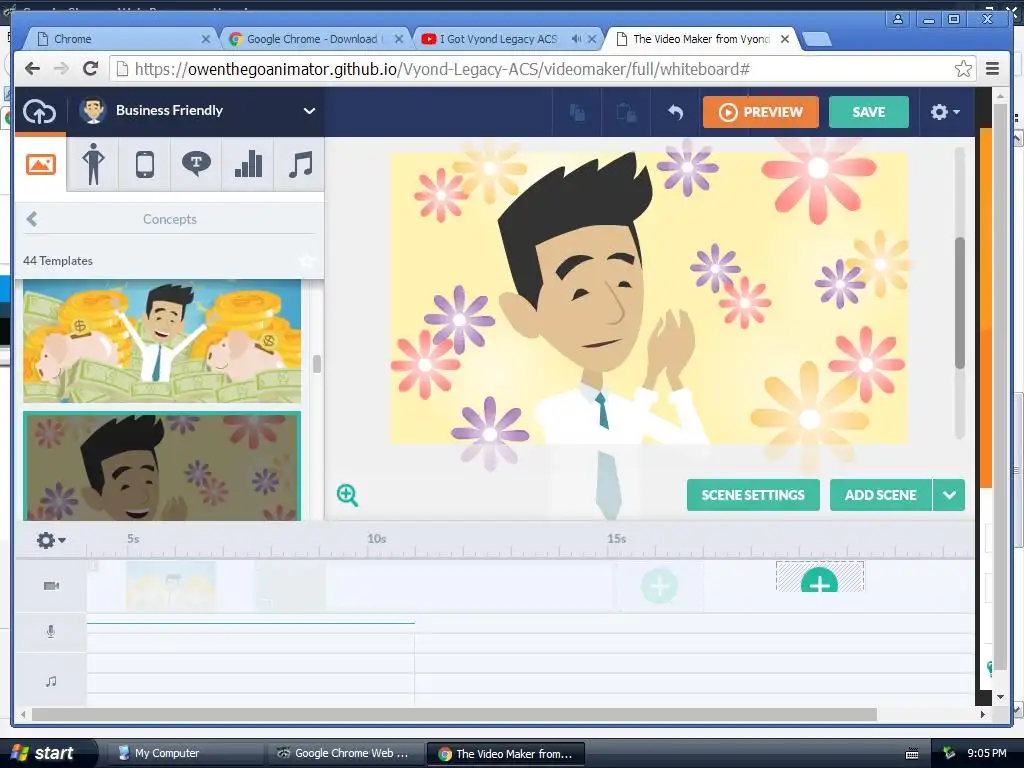The width and height of the screenshot is (1024, 768).
Task: Click the browser back arrow
Action: (32, 69)
